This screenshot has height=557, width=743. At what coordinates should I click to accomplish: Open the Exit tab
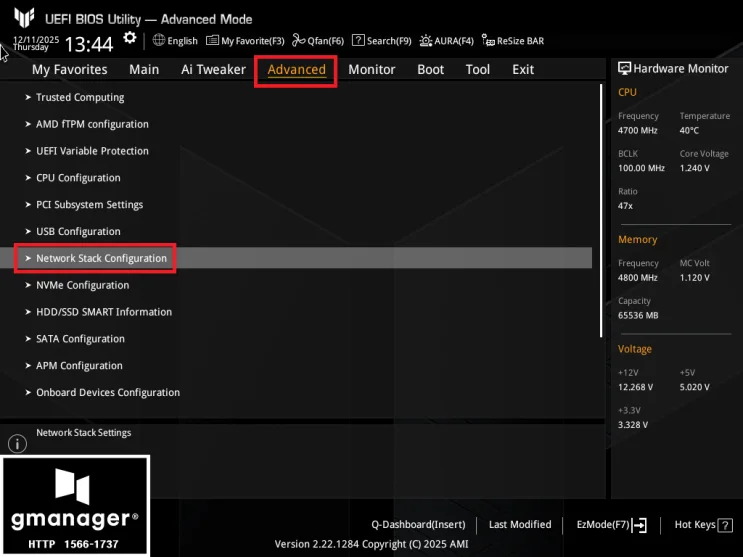523,69
